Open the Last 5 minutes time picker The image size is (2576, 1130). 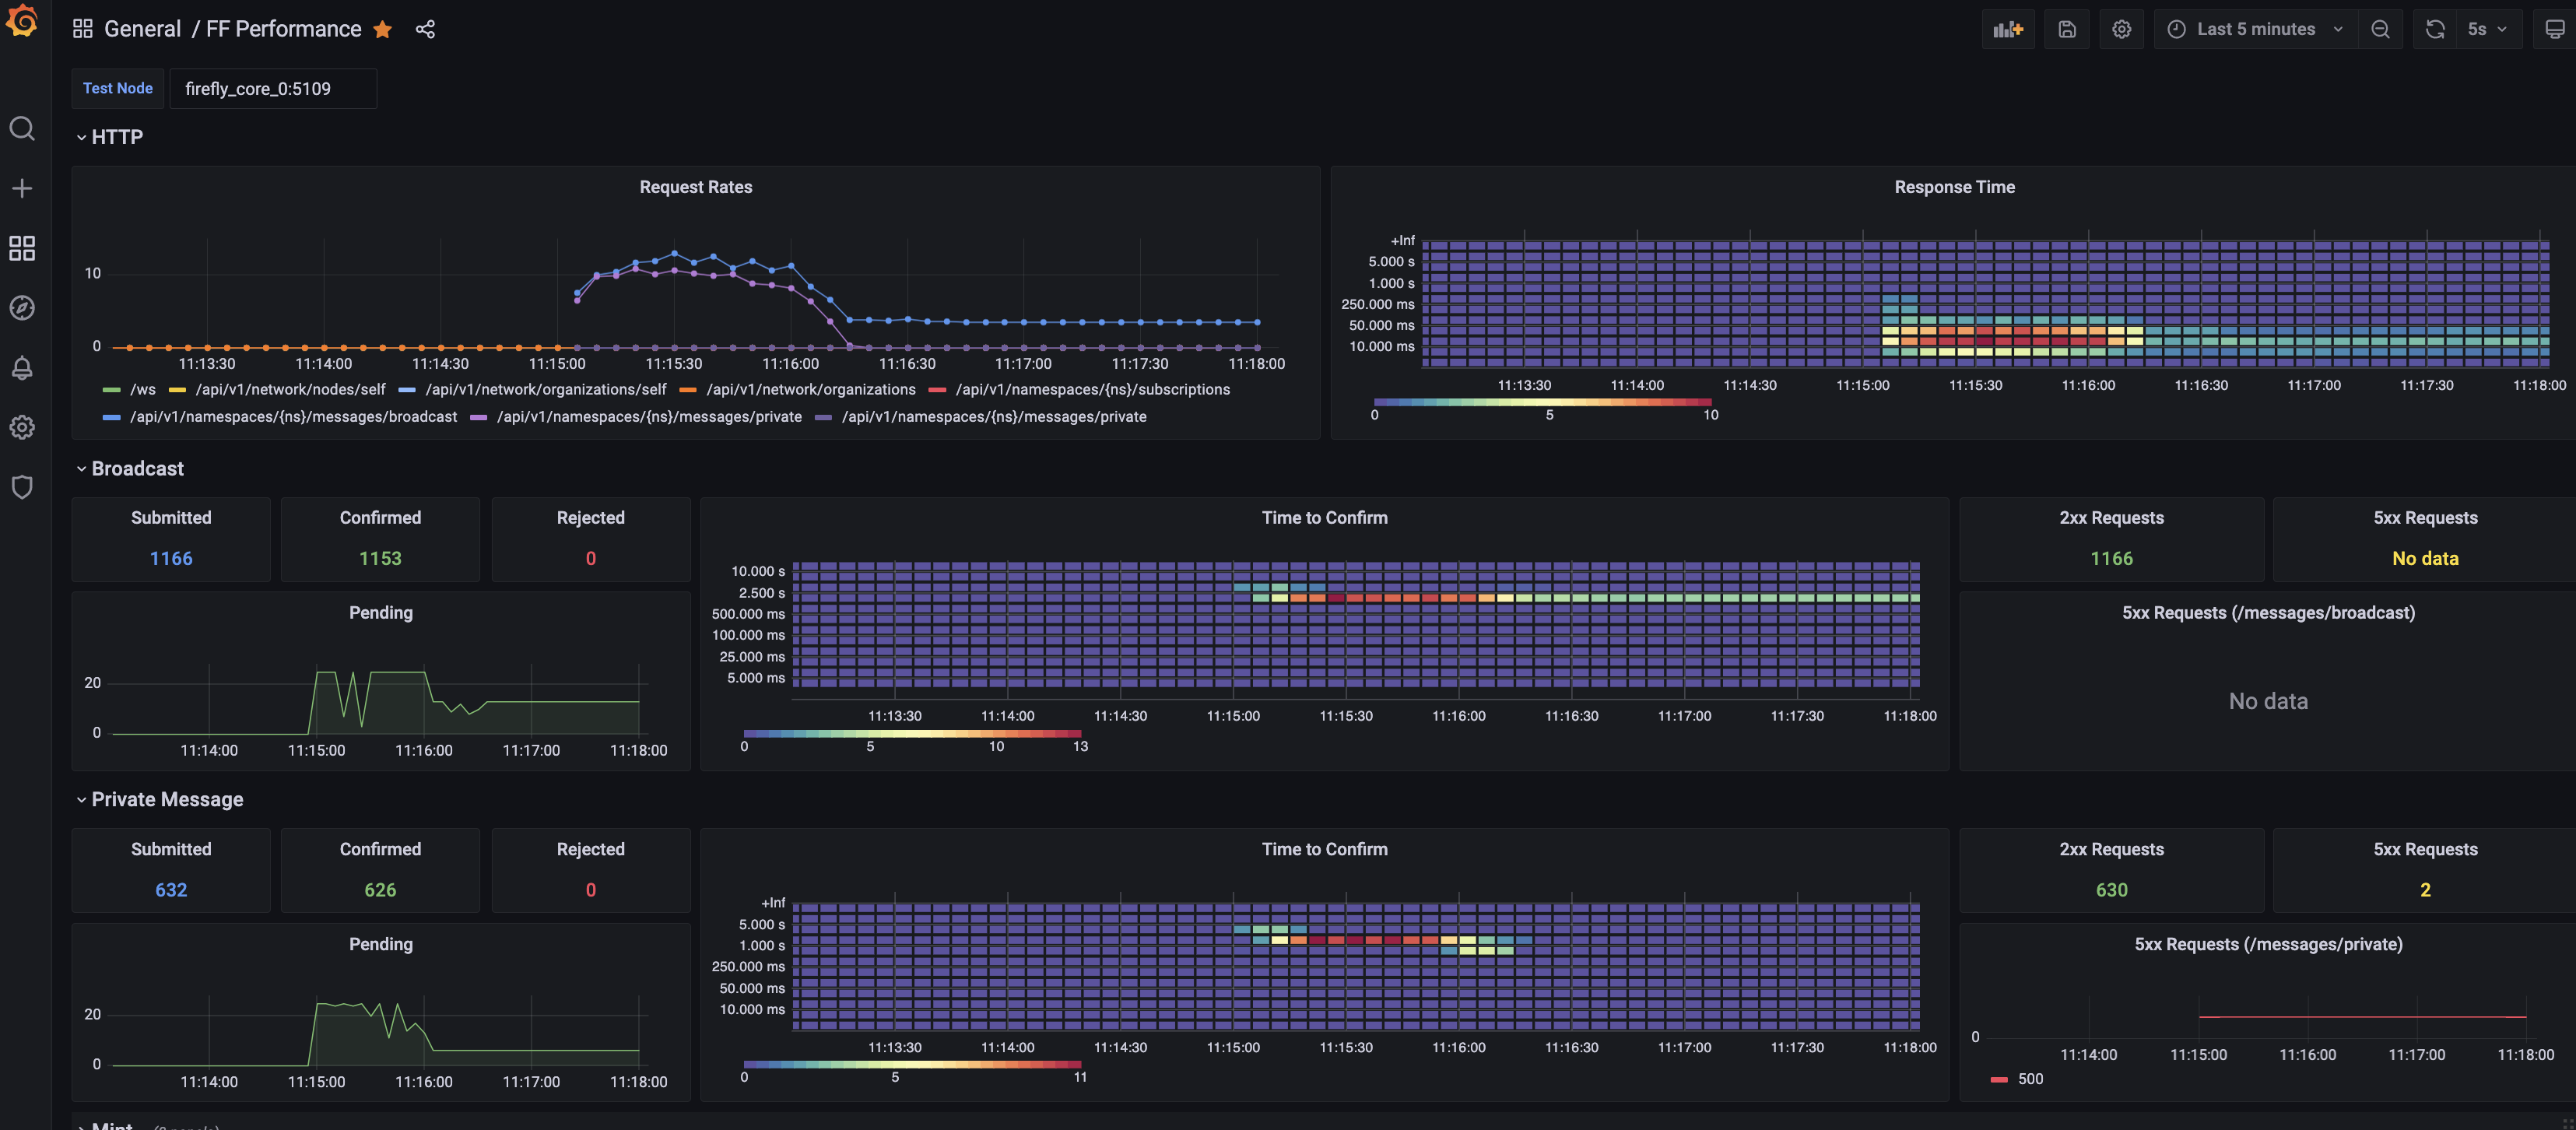coord(2255,29)
